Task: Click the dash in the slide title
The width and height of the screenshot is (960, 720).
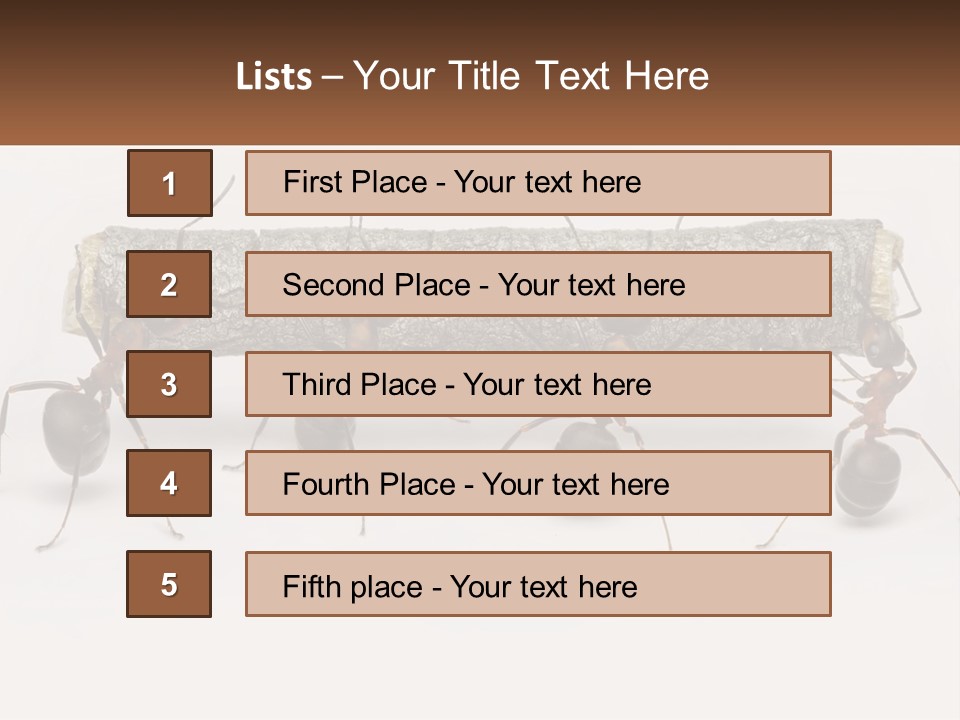Action: [x=333, y=76]
